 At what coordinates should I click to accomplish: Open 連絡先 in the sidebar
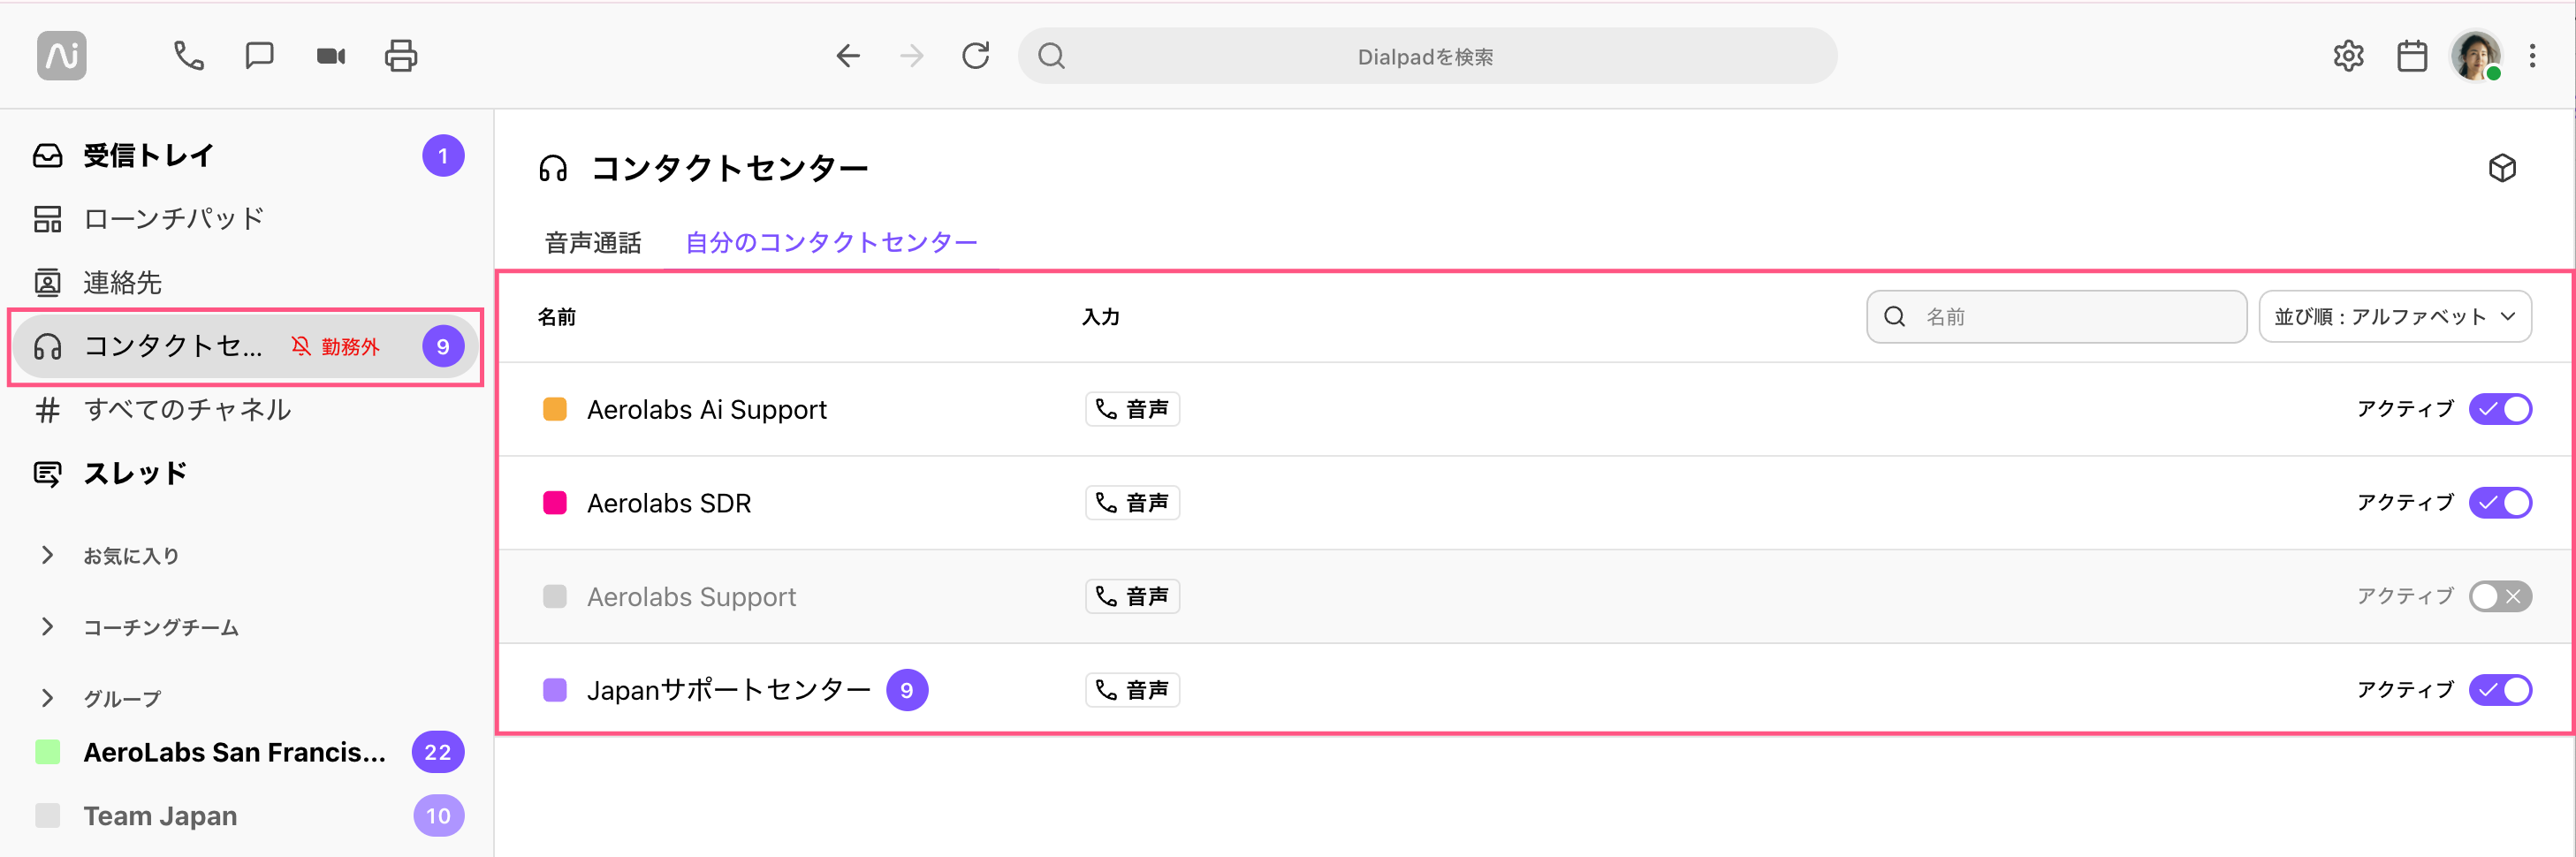(246, 283)
